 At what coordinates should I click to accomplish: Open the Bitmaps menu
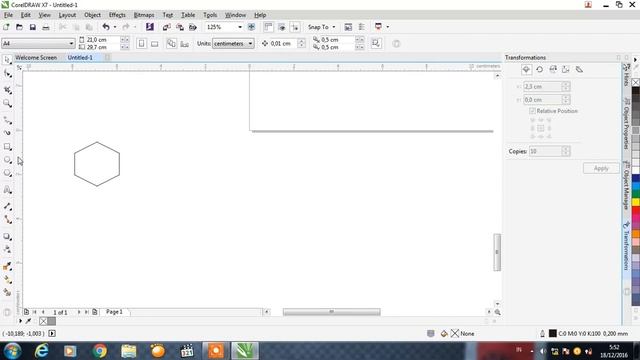(144, 15)
